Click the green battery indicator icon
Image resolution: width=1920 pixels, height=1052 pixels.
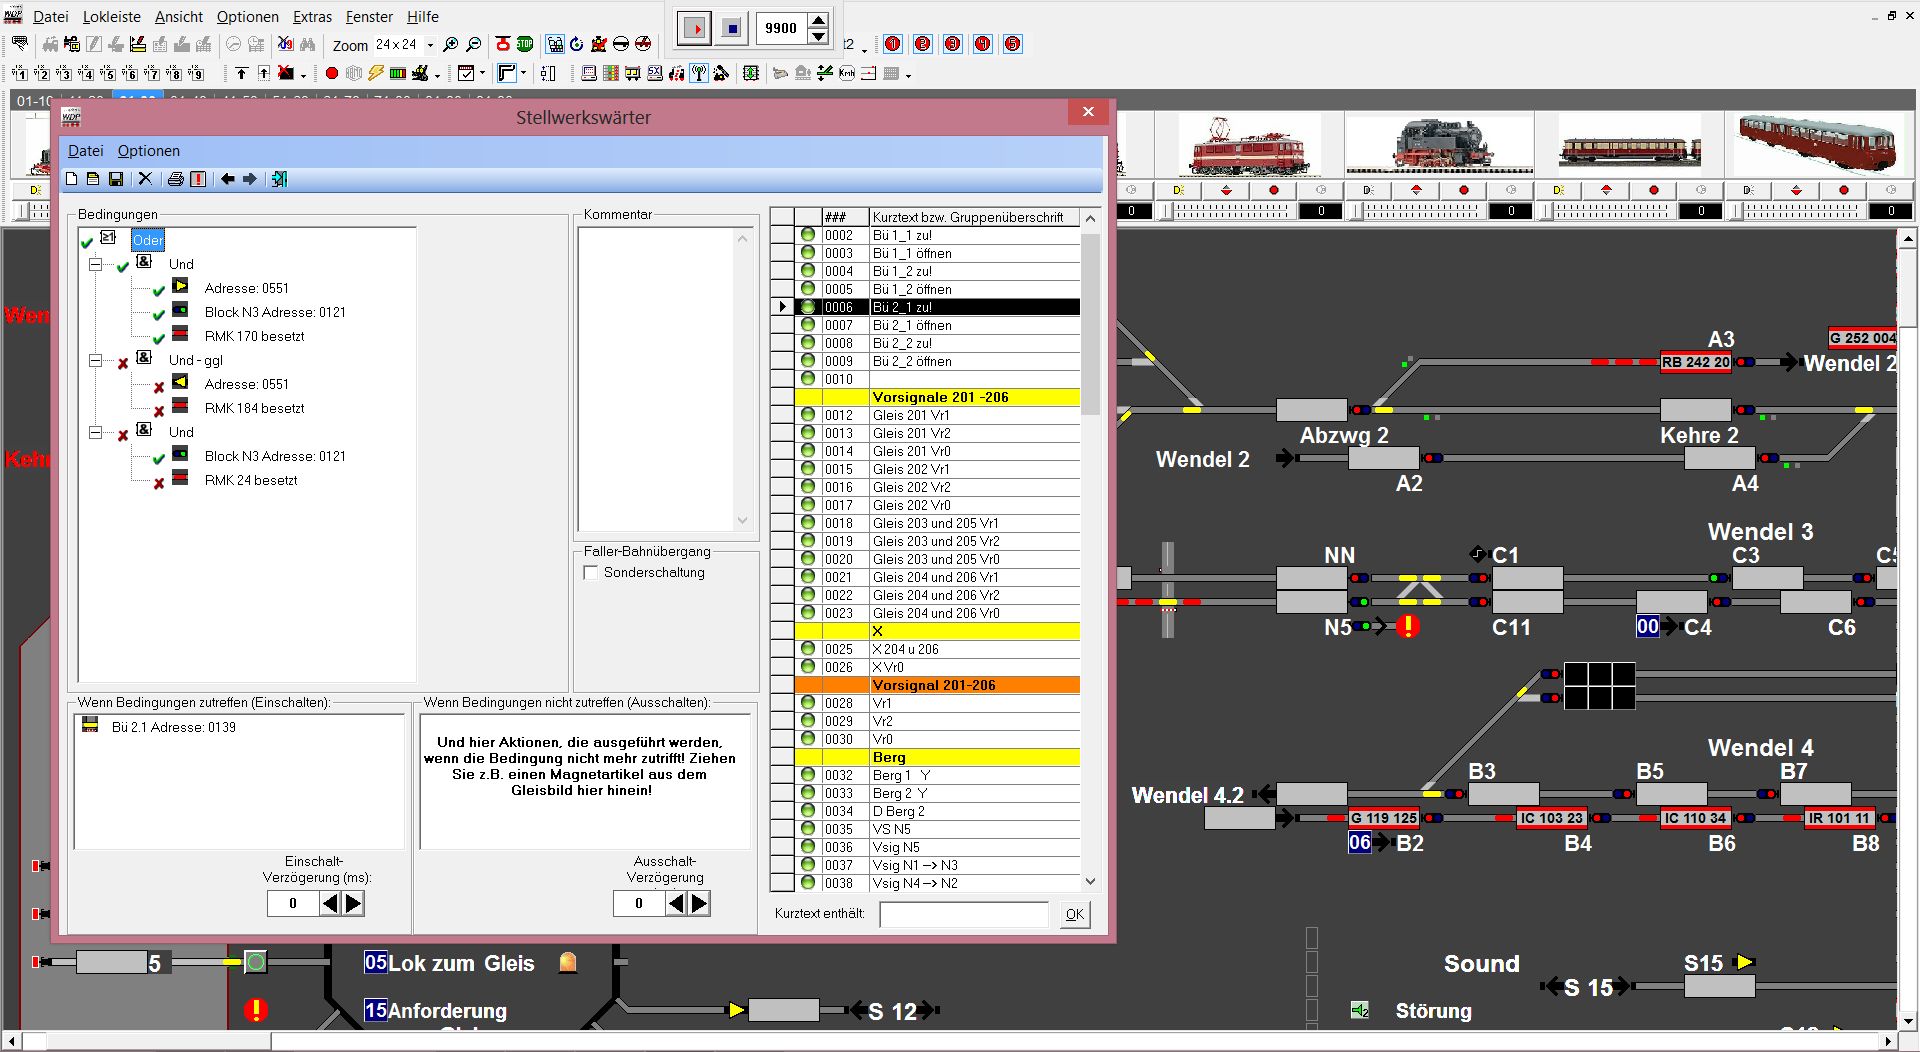[x=398, y=73]
